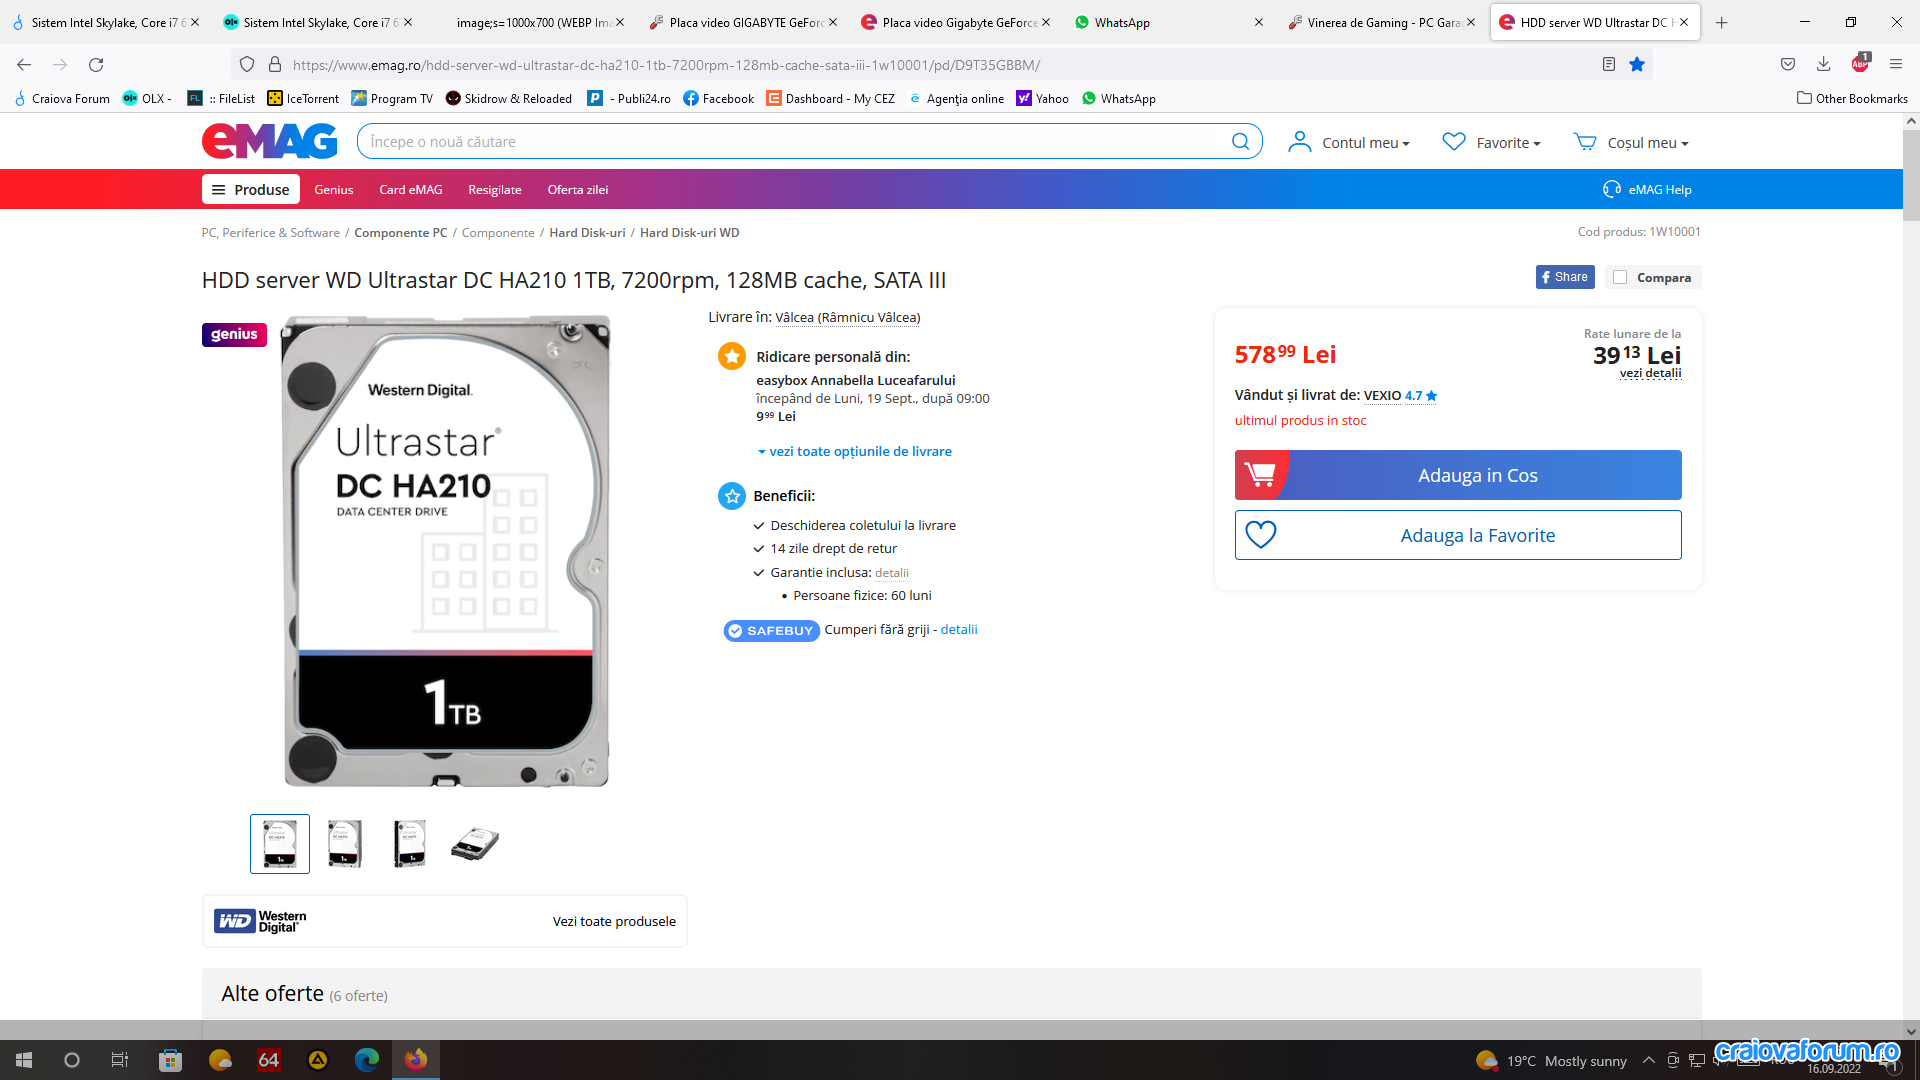The width and height of the screenshot is (1920, 1080).
Task: Select the second product thumbnail
Action: [x=345, y=844]
